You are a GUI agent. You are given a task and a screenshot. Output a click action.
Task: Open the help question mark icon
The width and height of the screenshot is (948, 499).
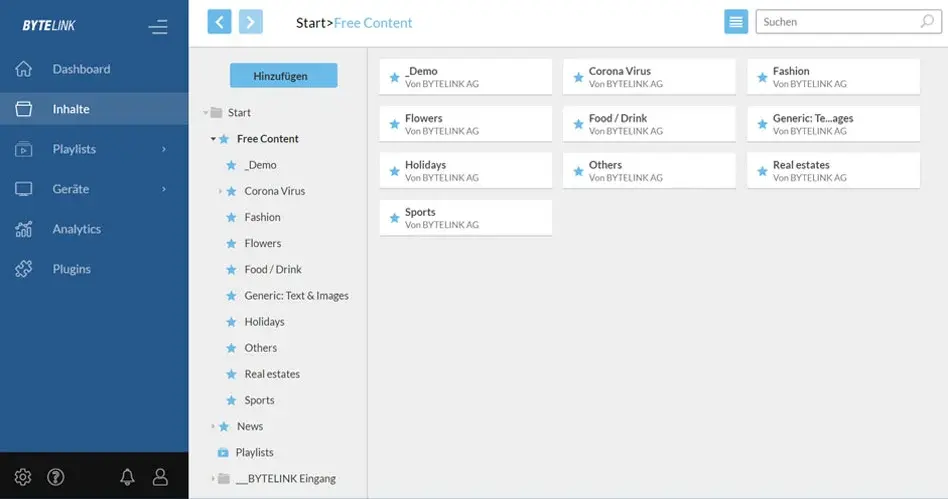[56, 477]
